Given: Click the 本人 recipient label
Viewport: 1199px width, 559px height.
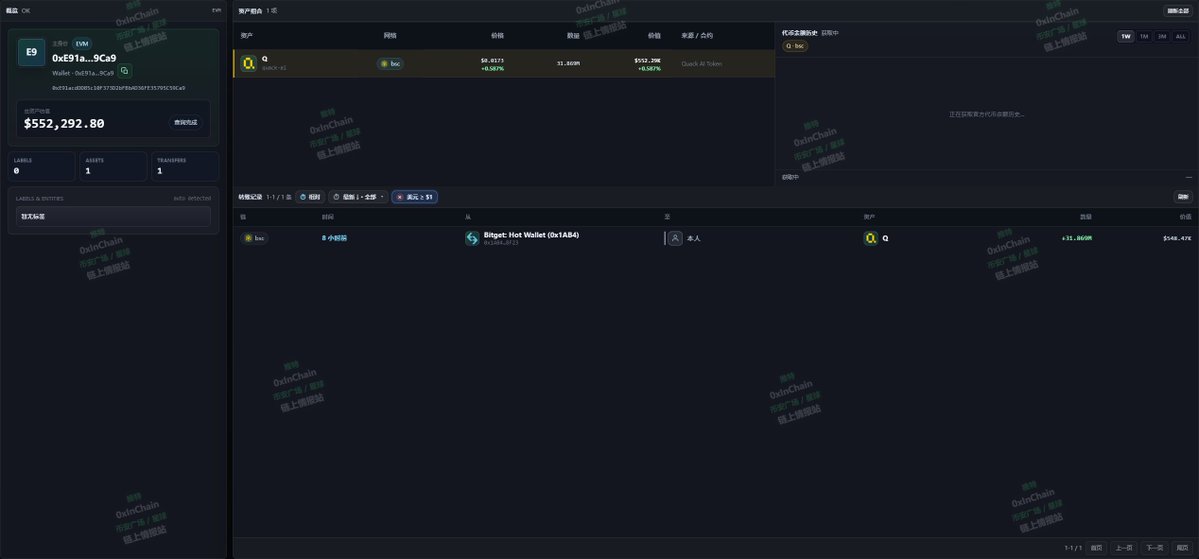Looking at the screenshot, I should coord(694,239).
